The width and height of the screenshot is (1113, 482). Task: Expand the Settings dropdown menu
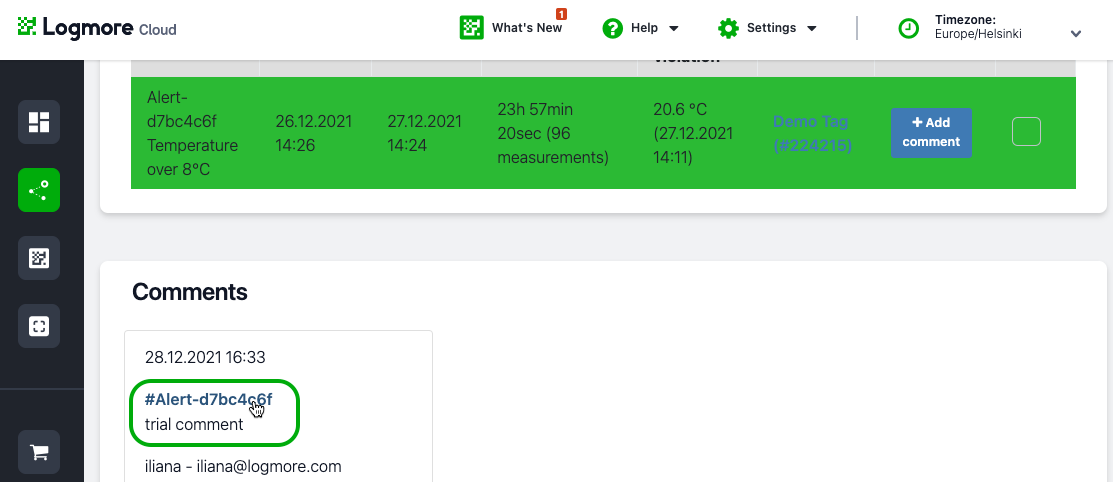767,28
